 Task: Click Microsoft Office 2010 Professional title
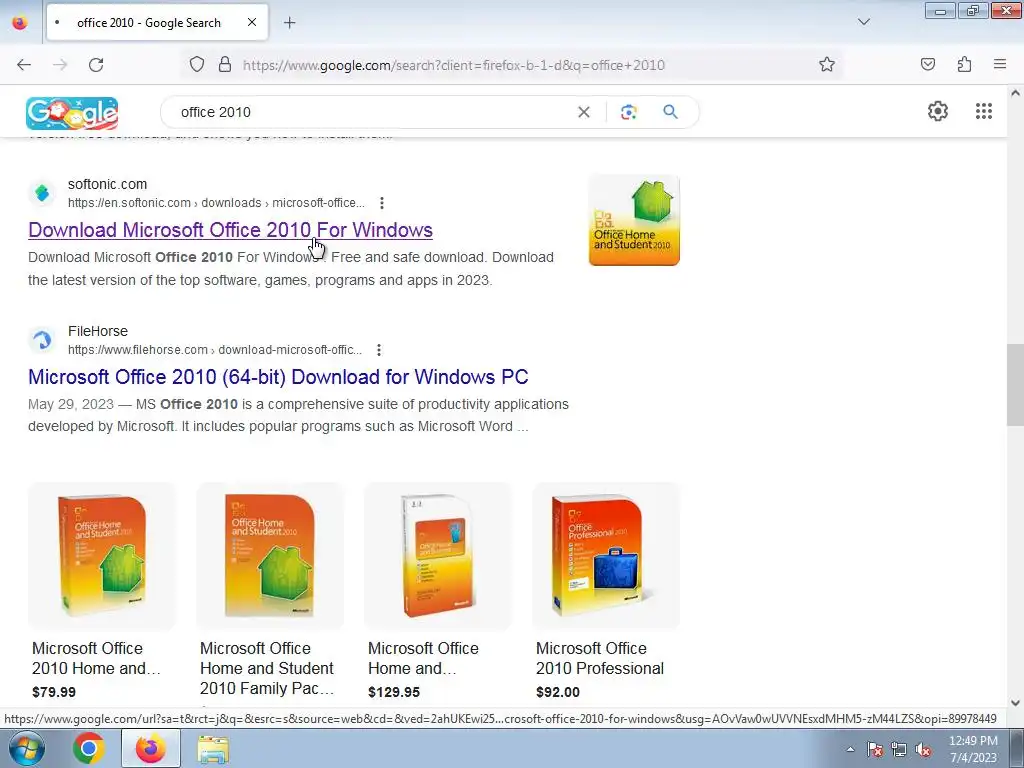tap(600, 658)
